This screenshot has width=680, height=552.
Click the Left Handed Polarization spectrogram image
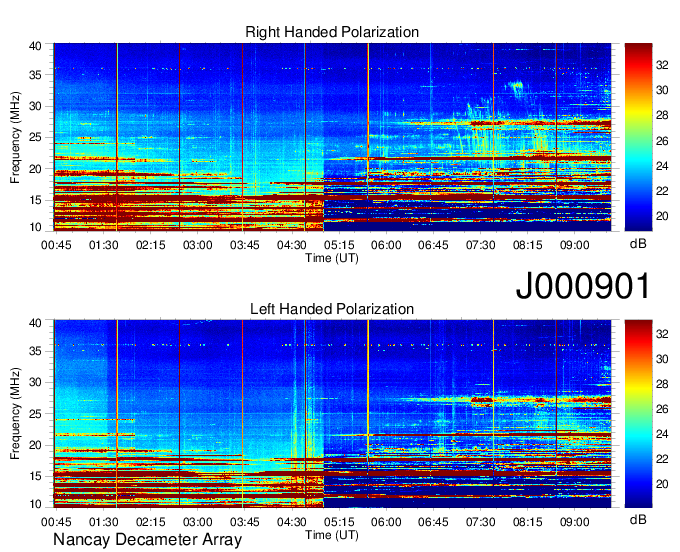(332, 414)
